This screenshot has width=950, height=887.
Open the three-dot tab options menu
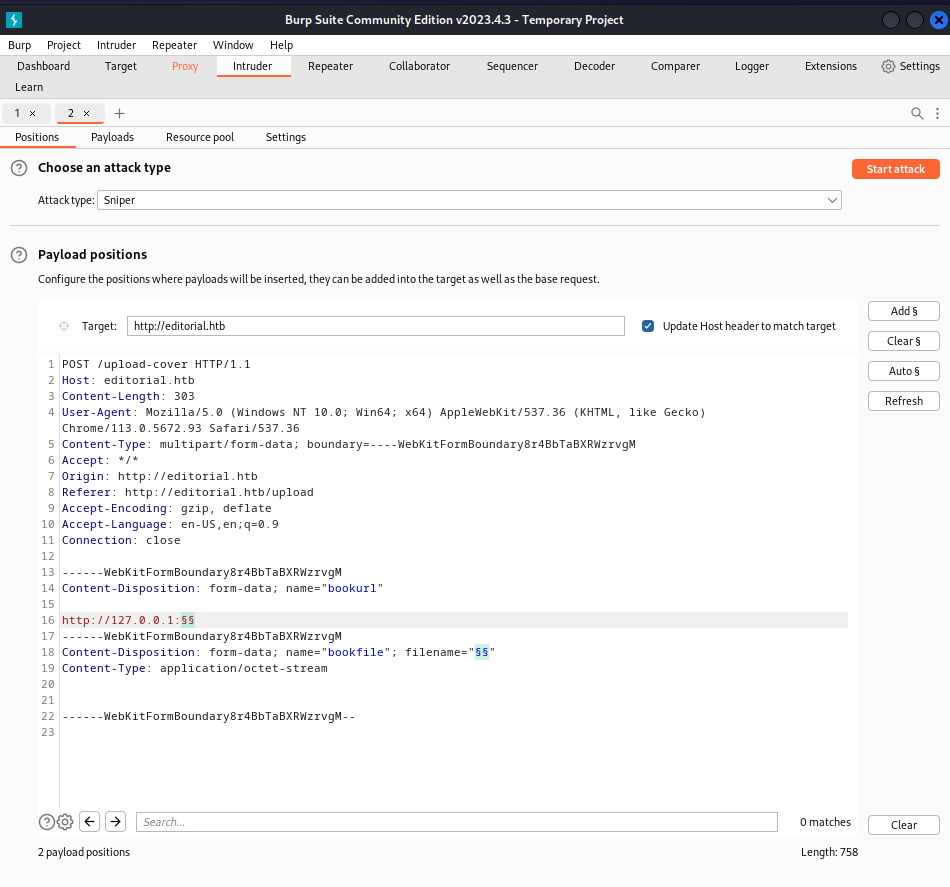click(x=937, y=113)
